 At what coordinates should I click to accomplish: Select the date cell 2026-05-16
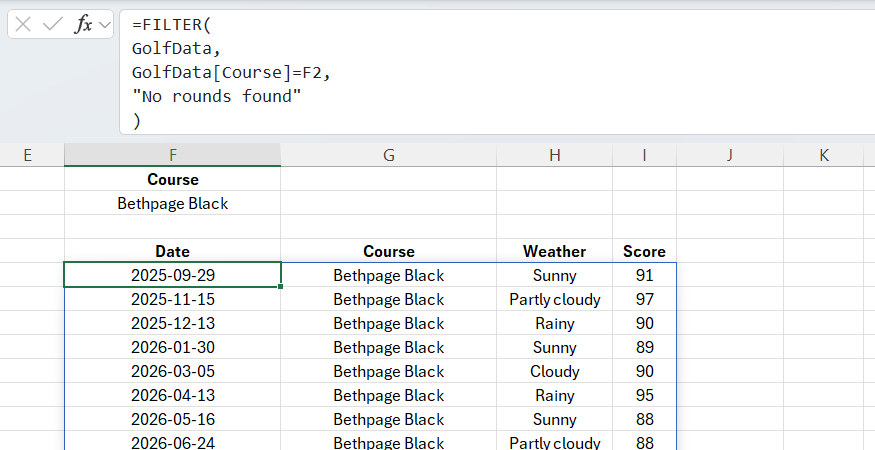pos(172,419)
